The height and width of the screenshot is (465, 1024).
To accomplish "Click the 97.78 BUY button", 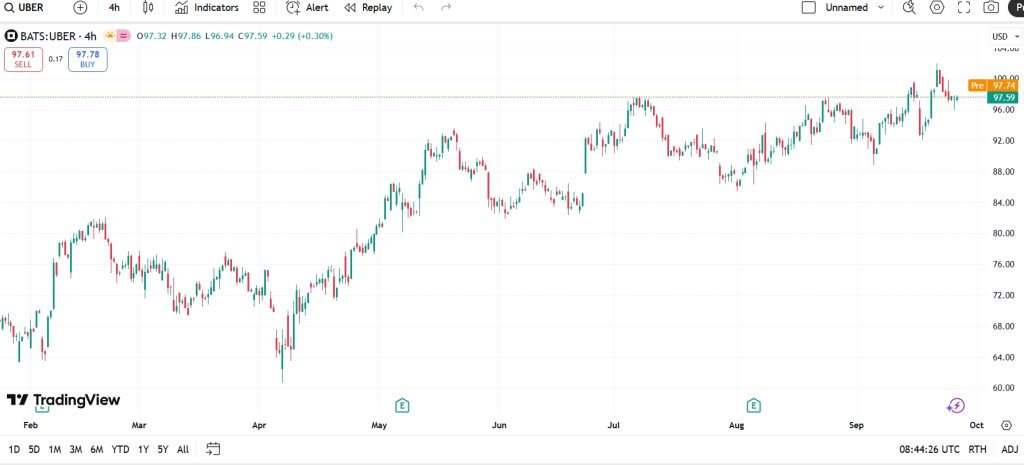I will coord(88,59).
